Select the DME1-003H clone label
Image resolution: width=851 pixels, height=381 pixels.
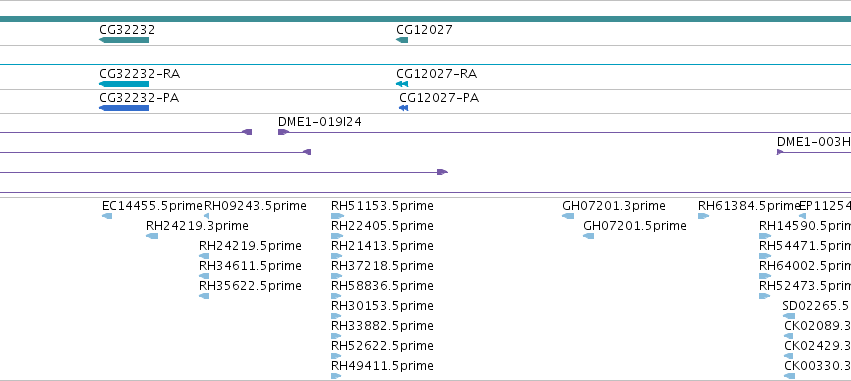click(814, 142)
